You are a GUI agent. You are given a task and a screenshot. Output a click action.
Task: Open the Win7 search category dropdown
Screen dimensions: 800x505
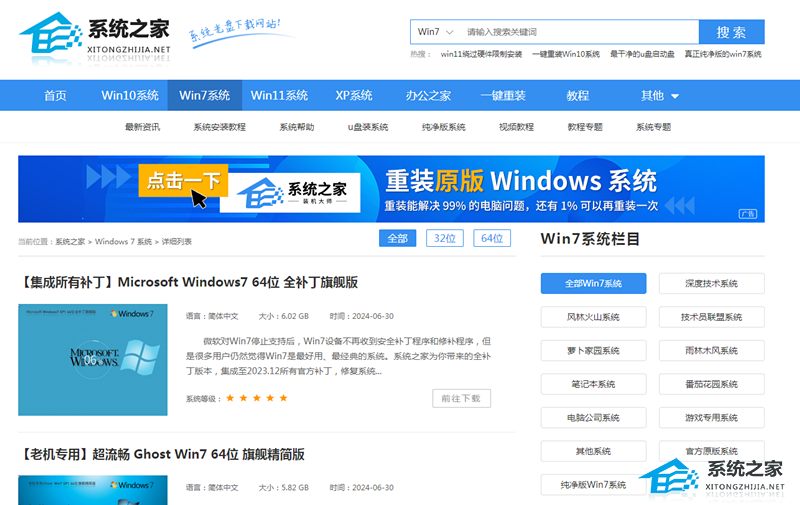435,32
